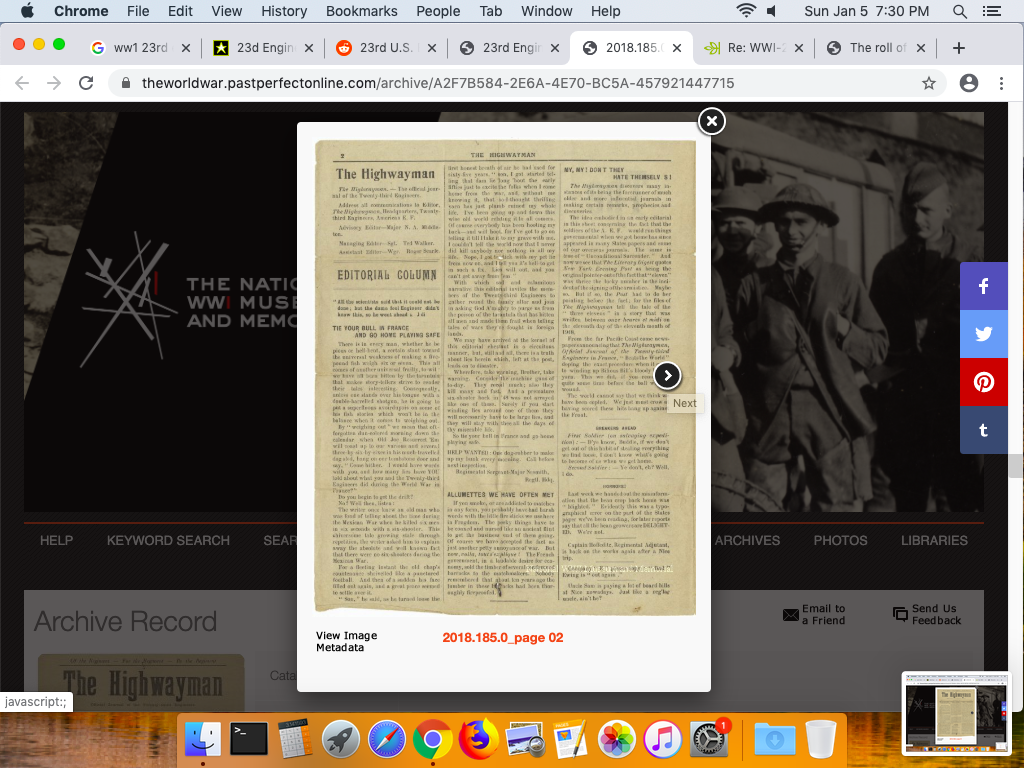Reload the page in Chrome

[87, 84]
